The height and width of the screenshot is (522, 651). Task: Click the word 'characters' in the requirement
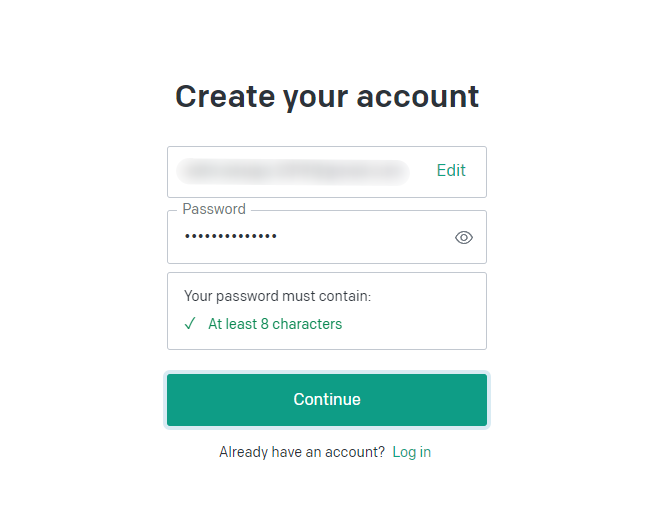307,324
